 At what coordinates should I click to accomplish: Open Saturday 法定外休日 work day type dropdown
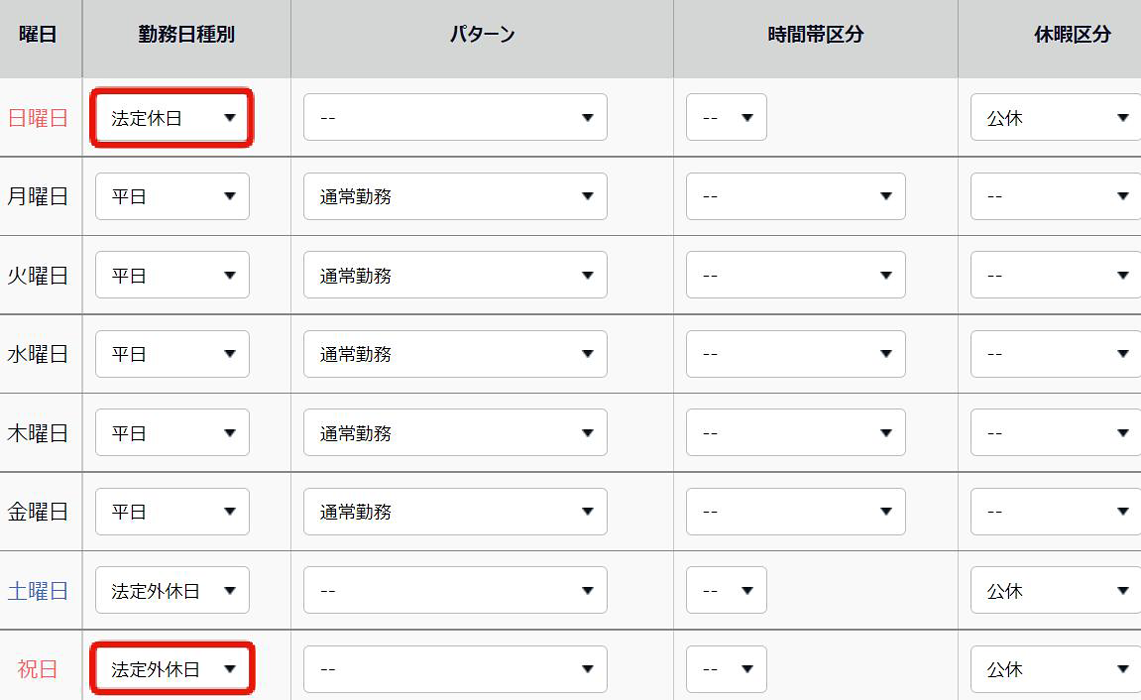click(172, 590)
